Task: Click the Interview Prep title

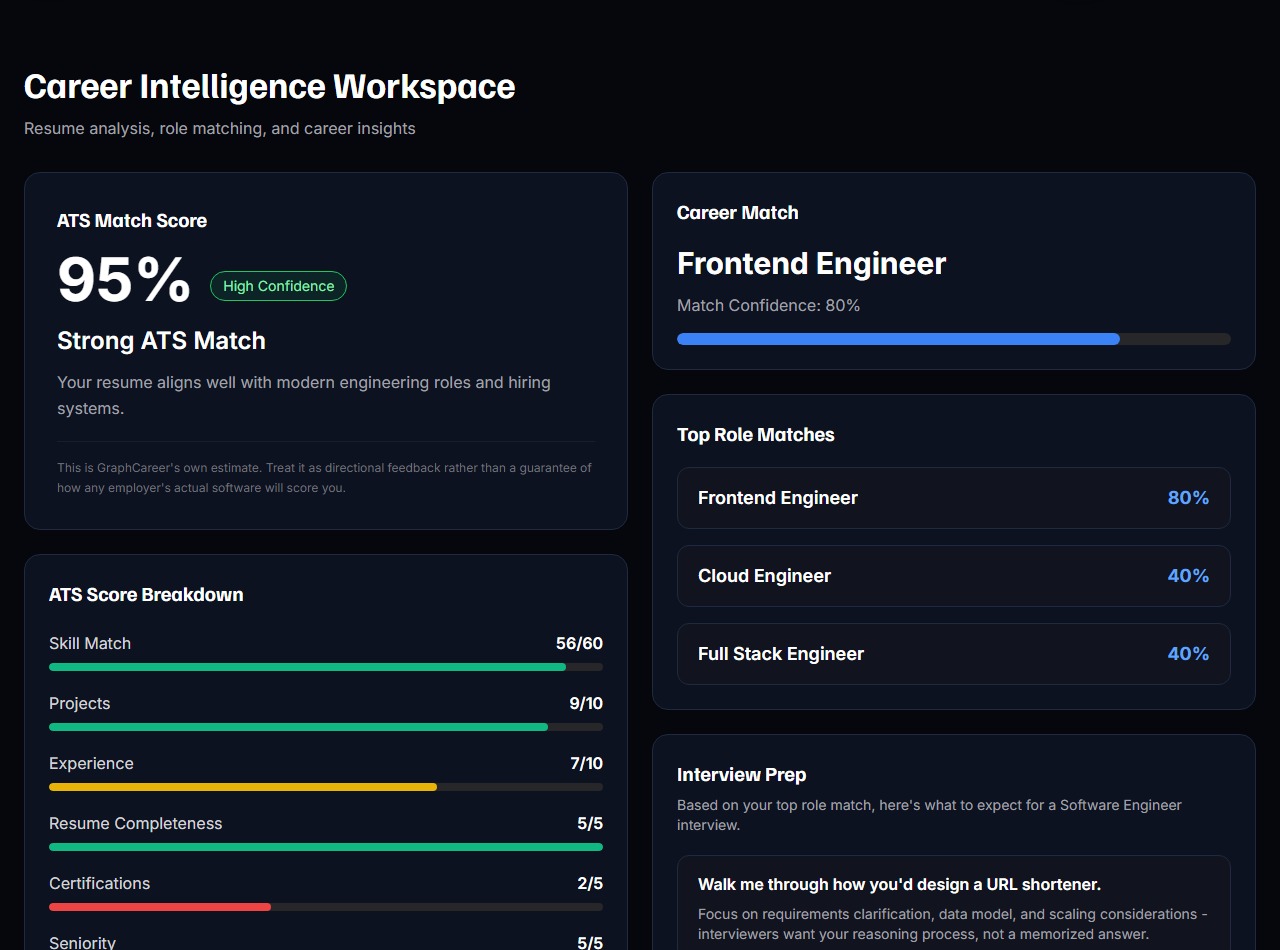Action: [742, 775]
